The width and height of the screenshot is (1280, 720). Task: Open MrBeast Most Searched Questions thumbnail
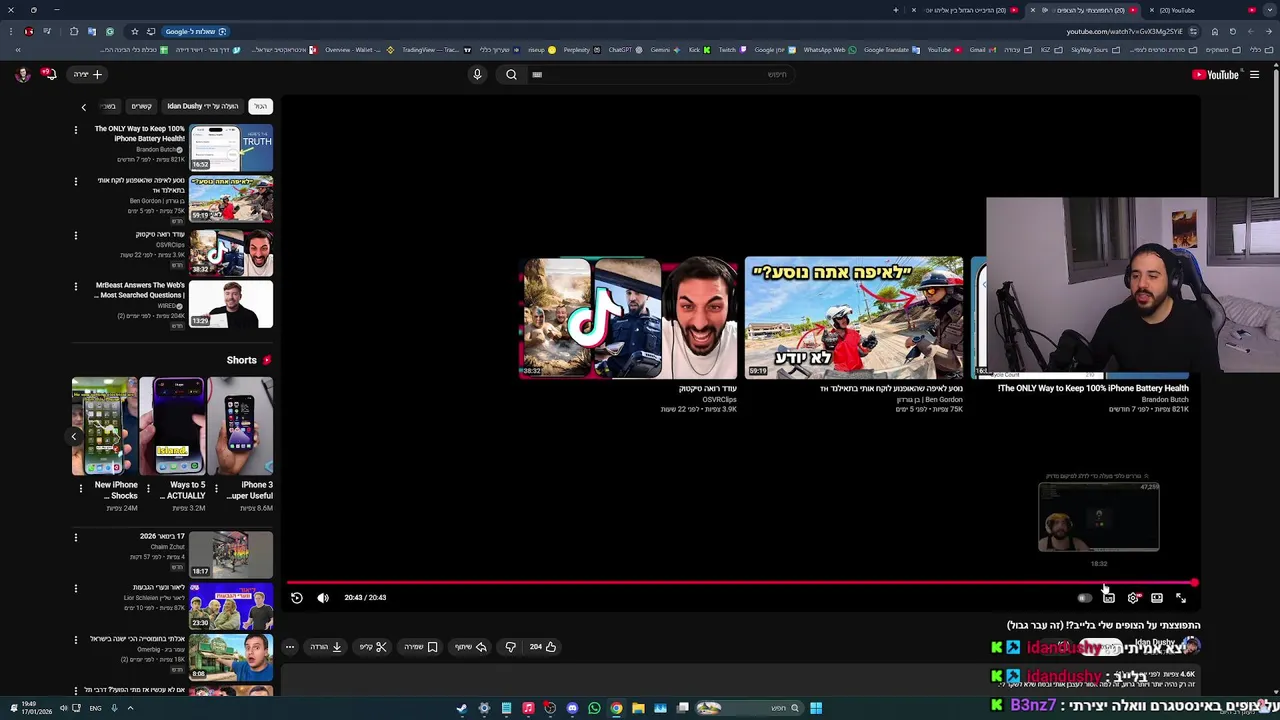(231, 304)
